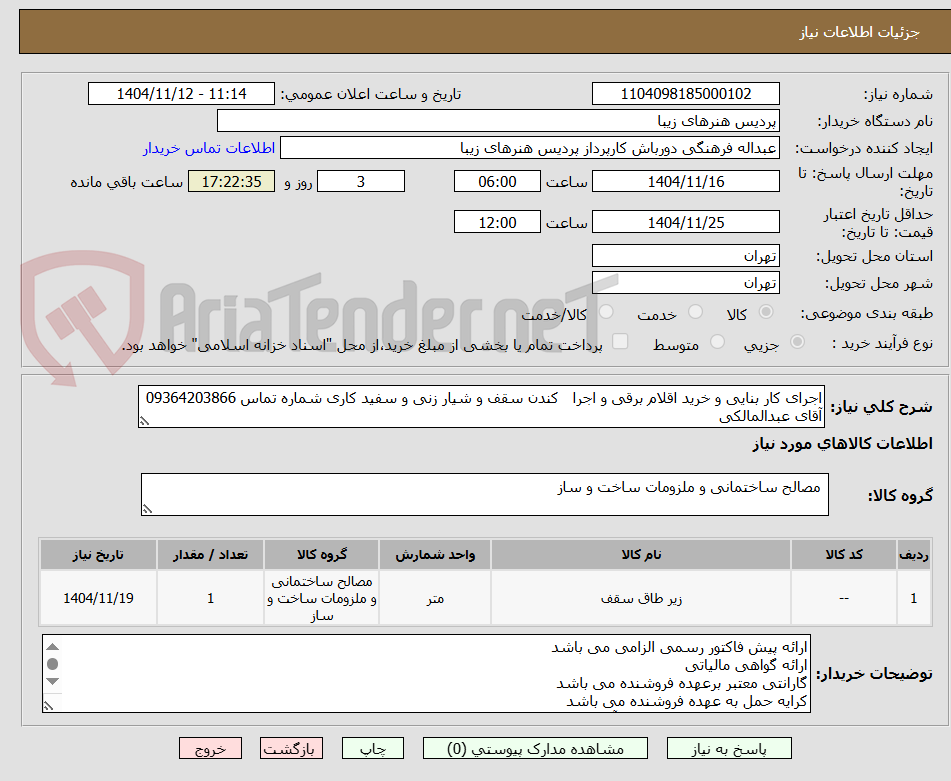Click the واحد شمارش column header
Image resolution: width=951 pixels, height=781 pixels.
pyautogui.click(x=435, y=555)
